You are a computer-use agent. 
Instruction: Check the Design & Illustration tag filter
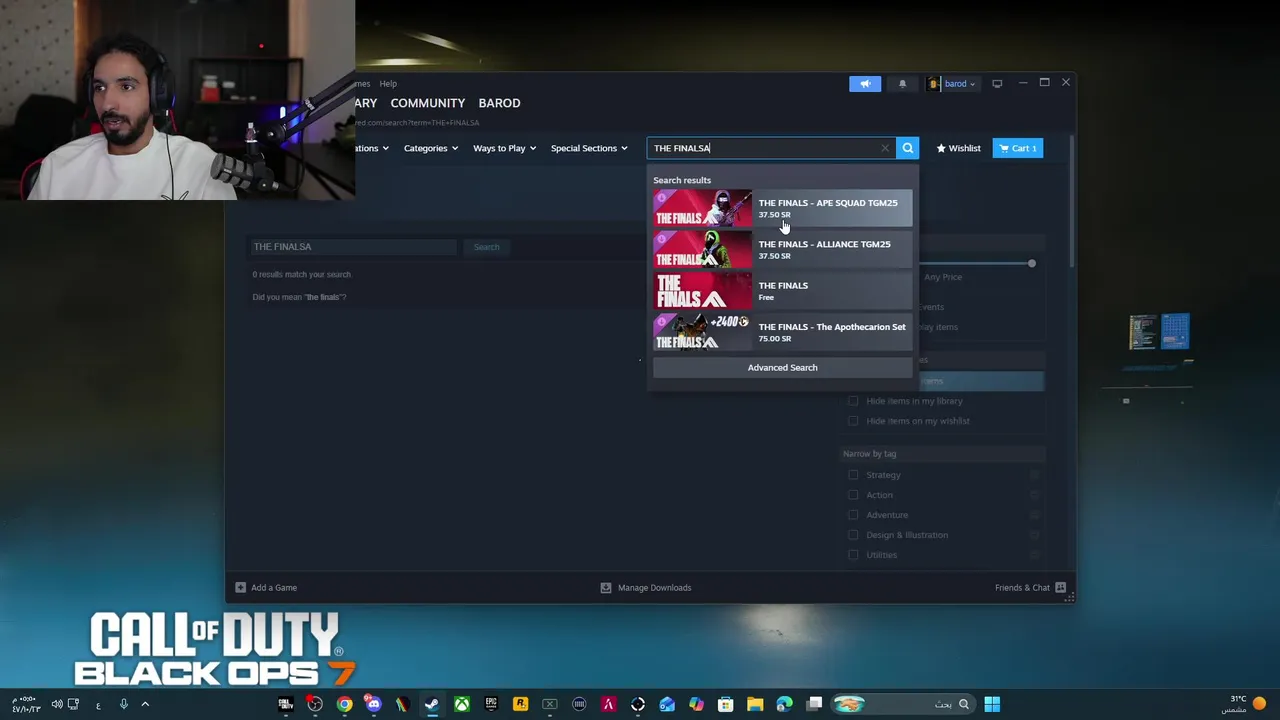click(x=853, y=535)
